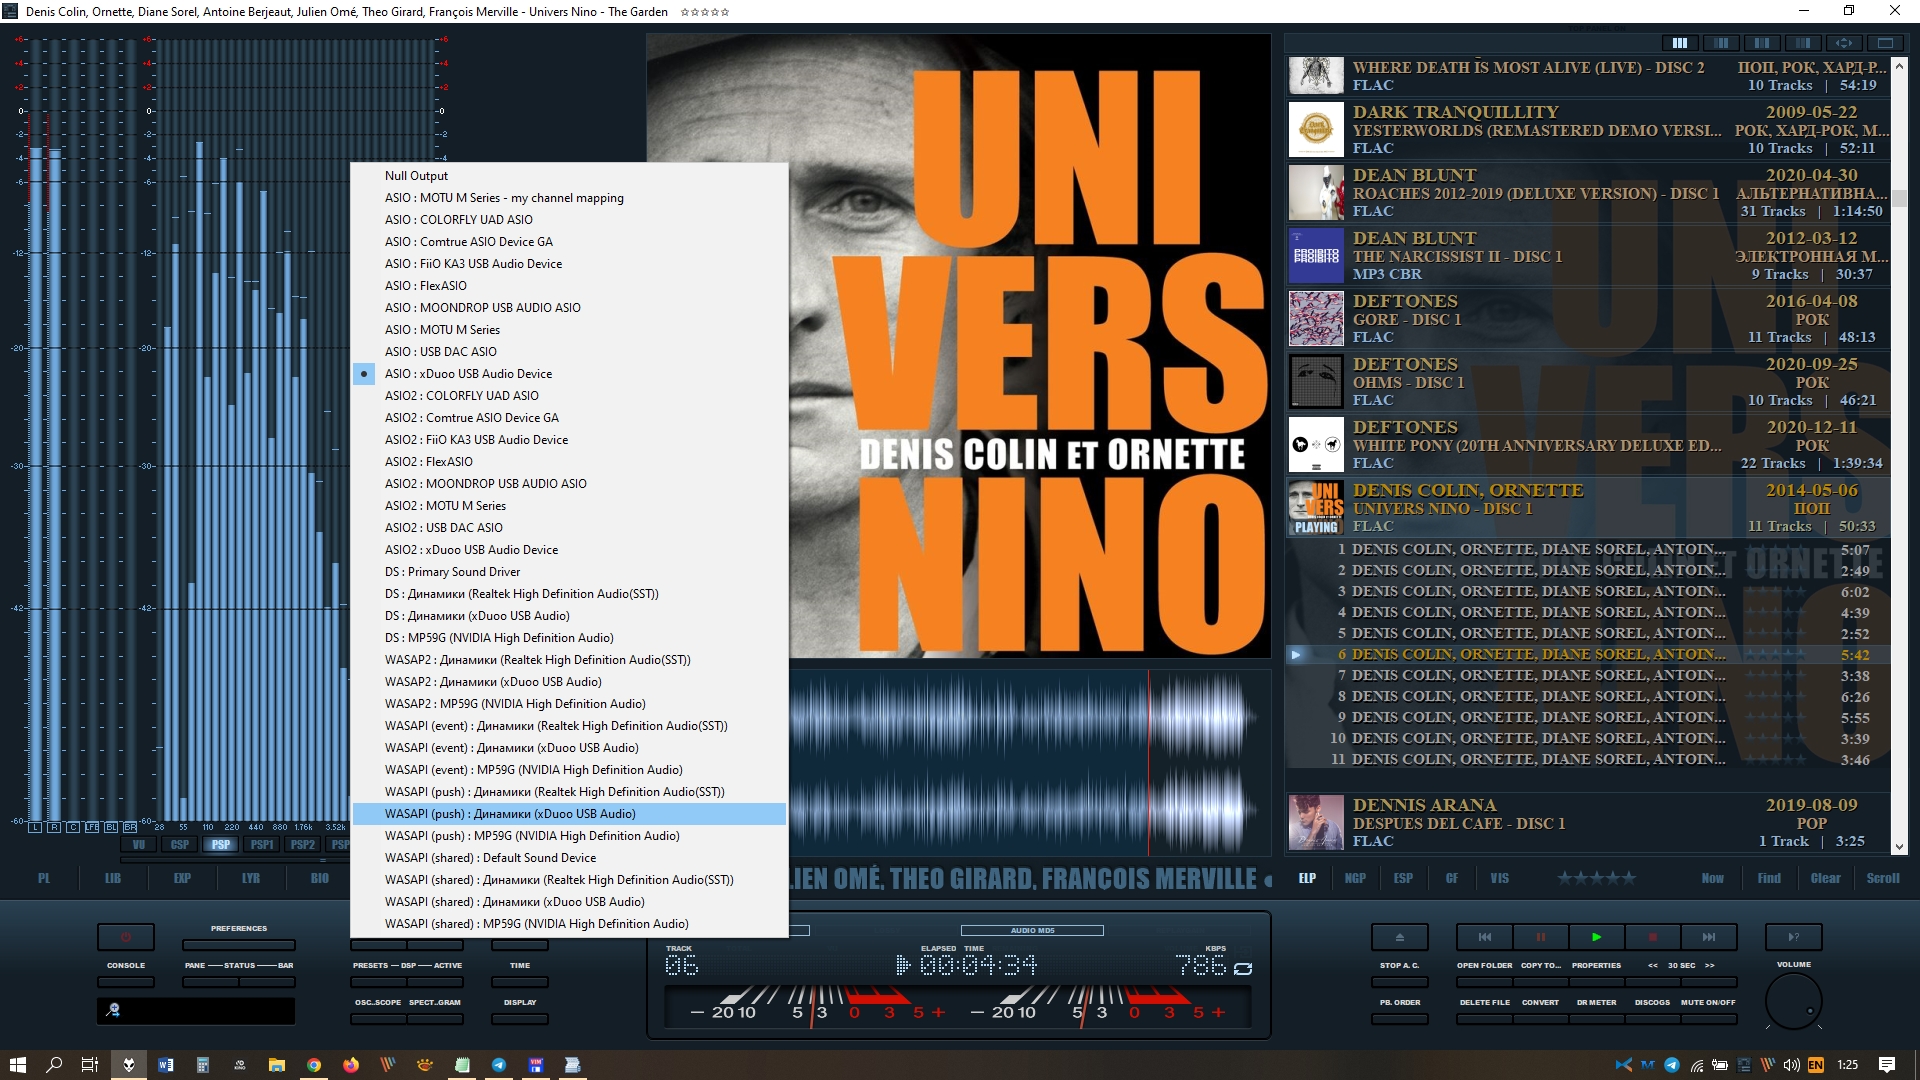Pause playback with the pause icon
Image resolution: width=1920 pixels, height=1080 pixels.
[x=1540, y=937]
